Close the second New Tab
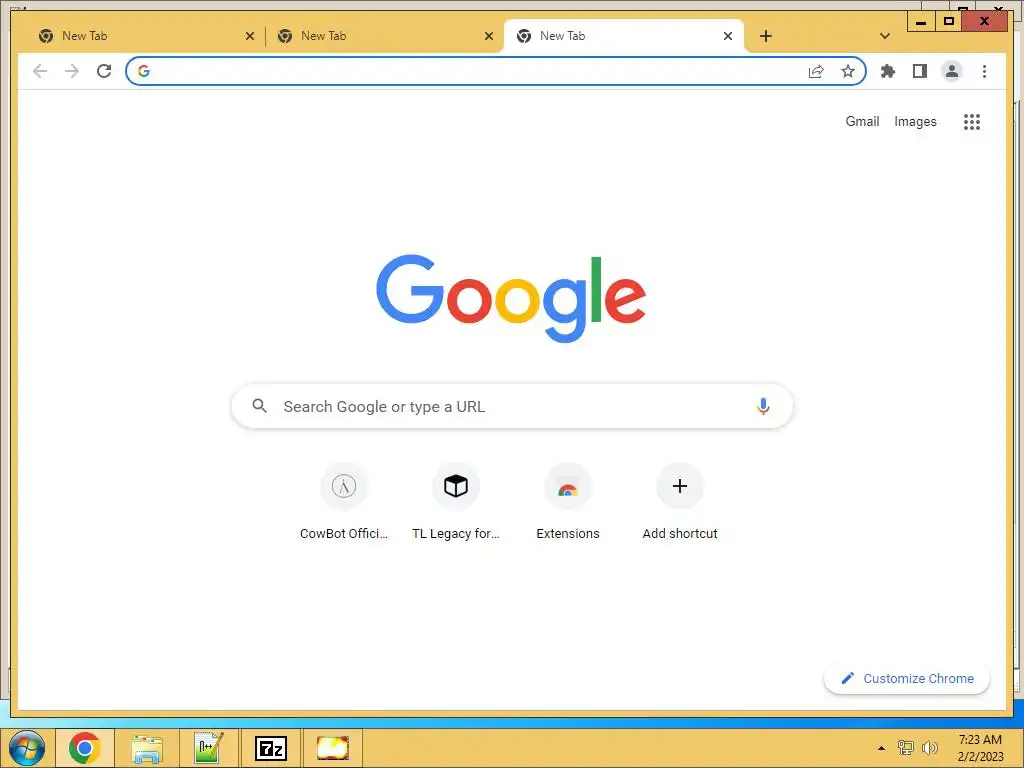This screenshot has height=768, width=1024. point(488,36)
